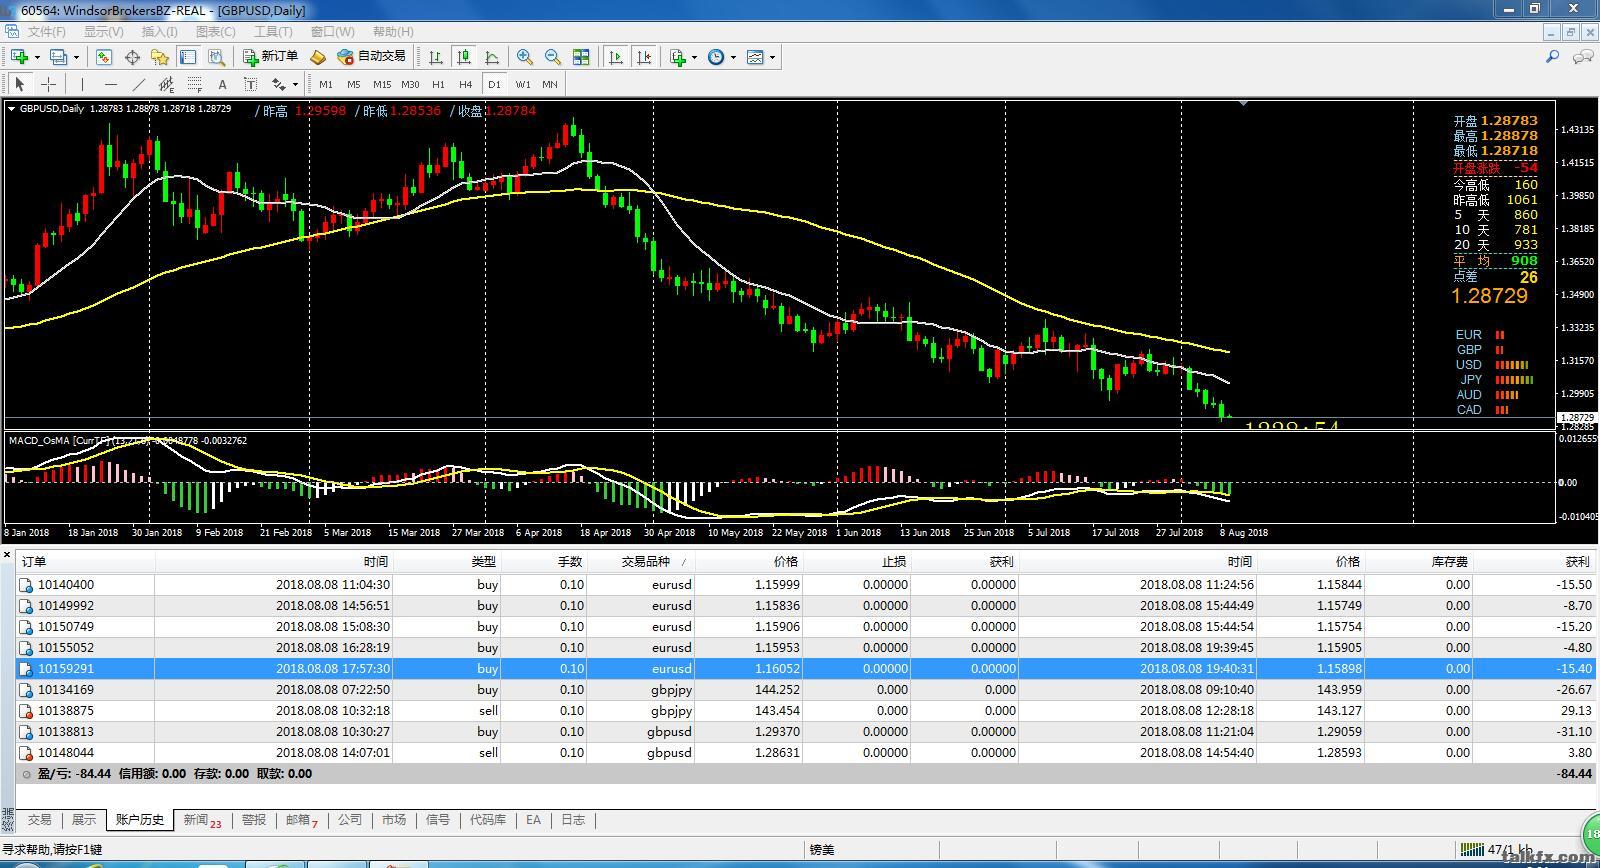
Task: Switch to the 交易 terminal tab
Action: tap(40, 820)
